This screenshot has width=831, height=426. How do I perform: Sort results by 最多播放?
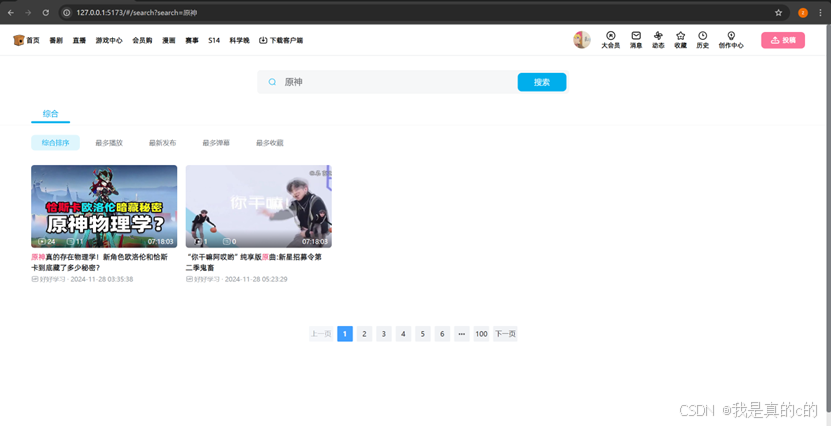coord(109,143)
